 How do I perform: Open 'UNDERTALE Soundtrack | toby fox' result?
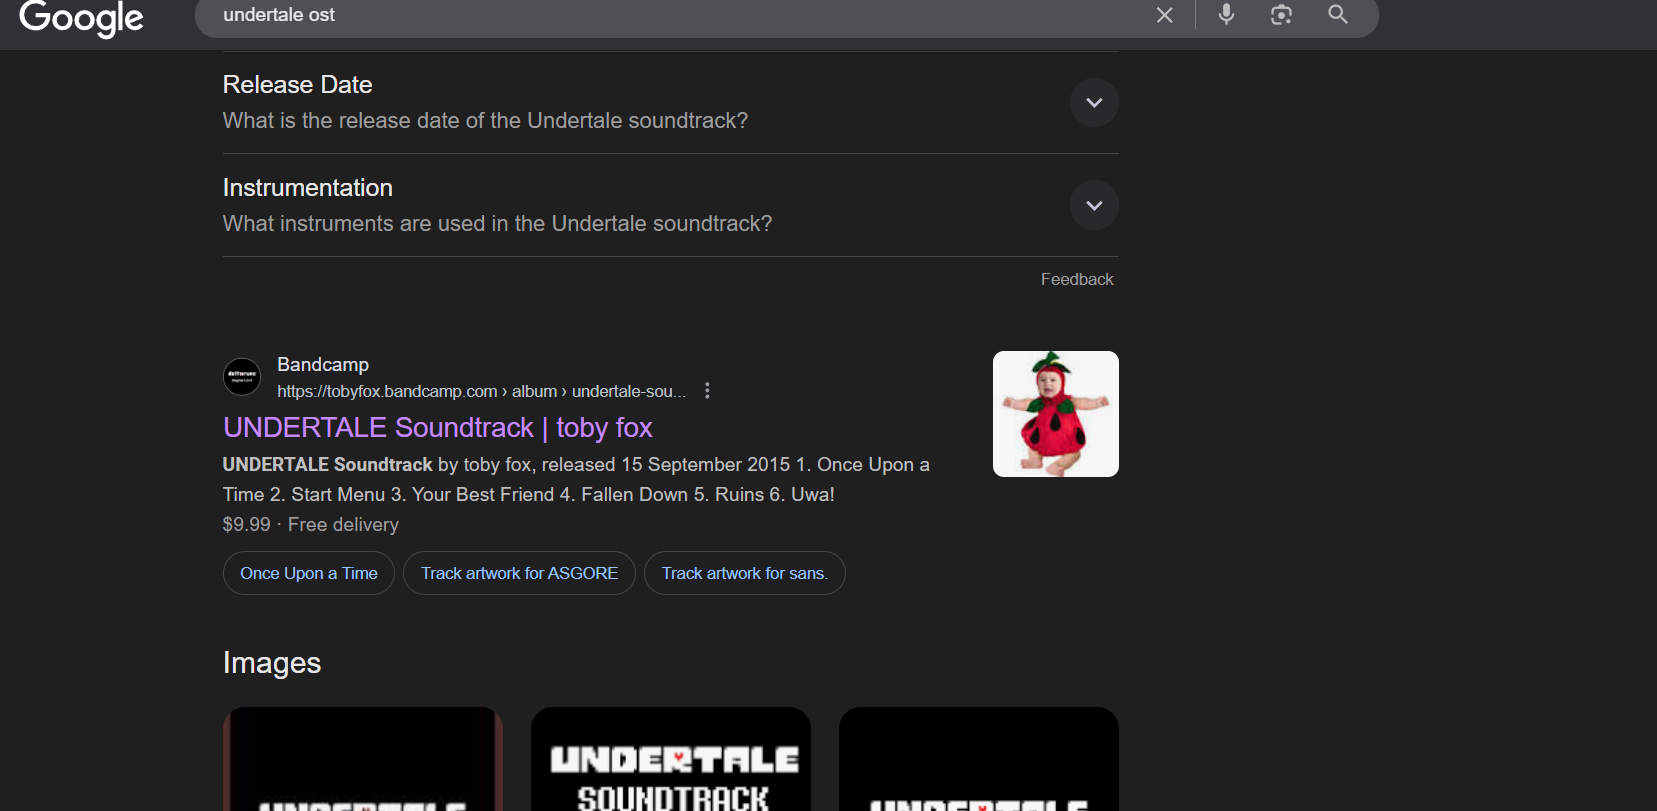[x=437, y=428]
